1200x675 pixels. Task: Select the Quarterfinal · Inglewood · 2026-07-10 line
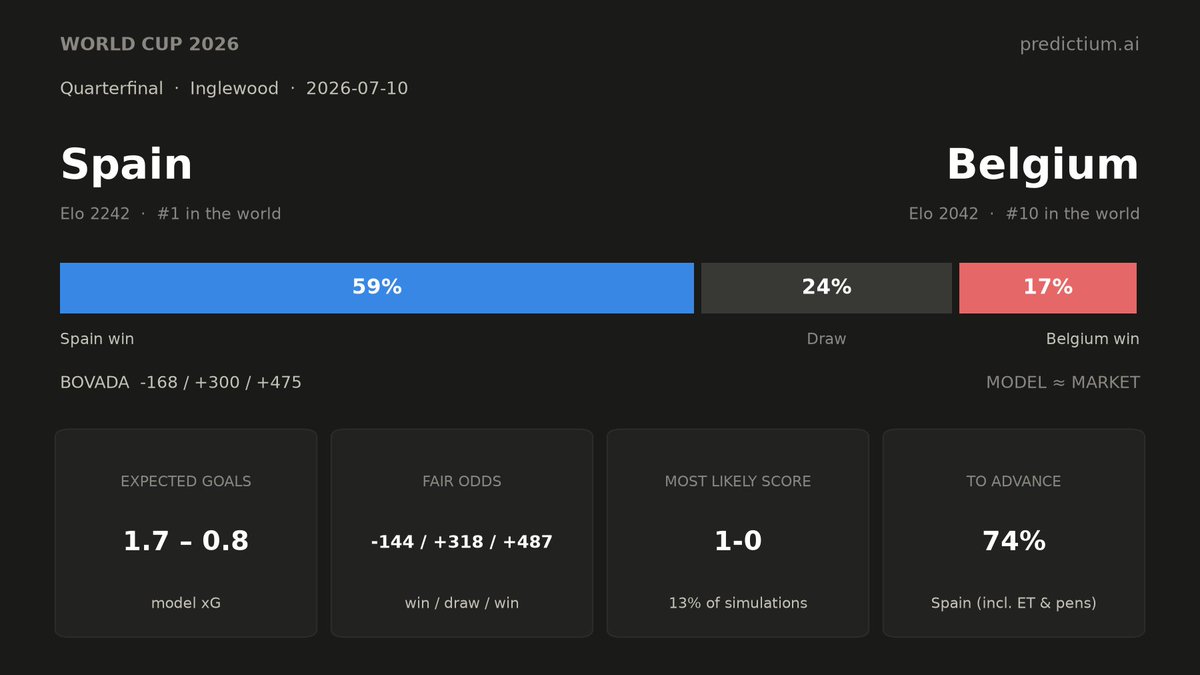234,88
